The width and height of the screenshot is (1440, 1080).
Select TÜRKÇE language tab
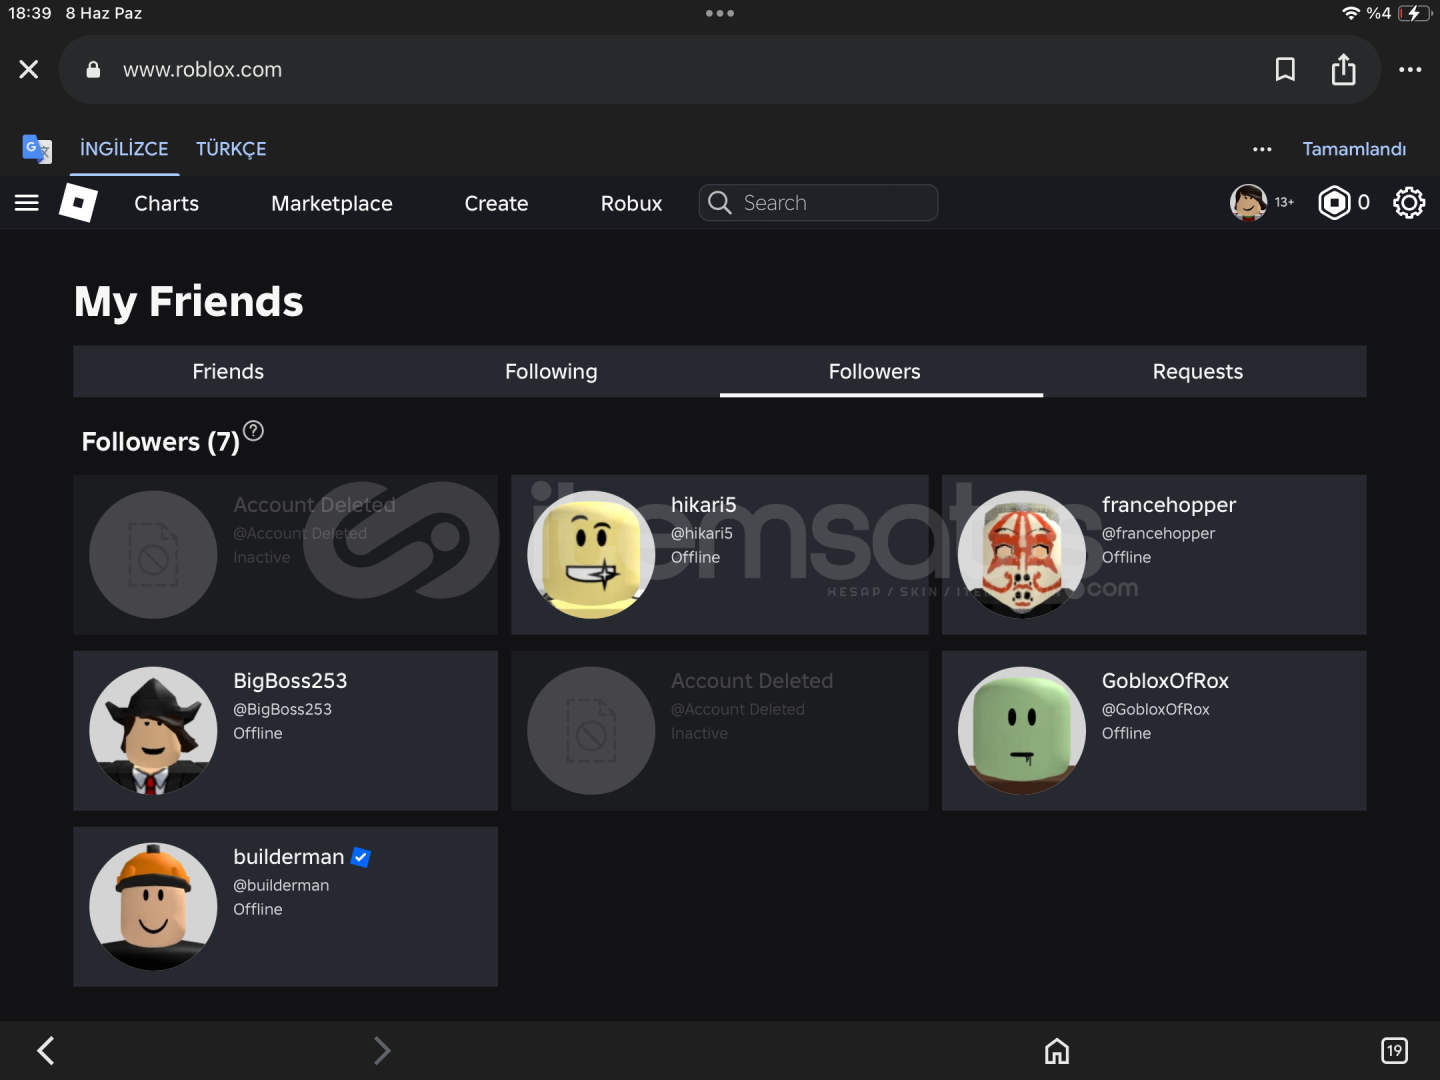coord(231,149)
